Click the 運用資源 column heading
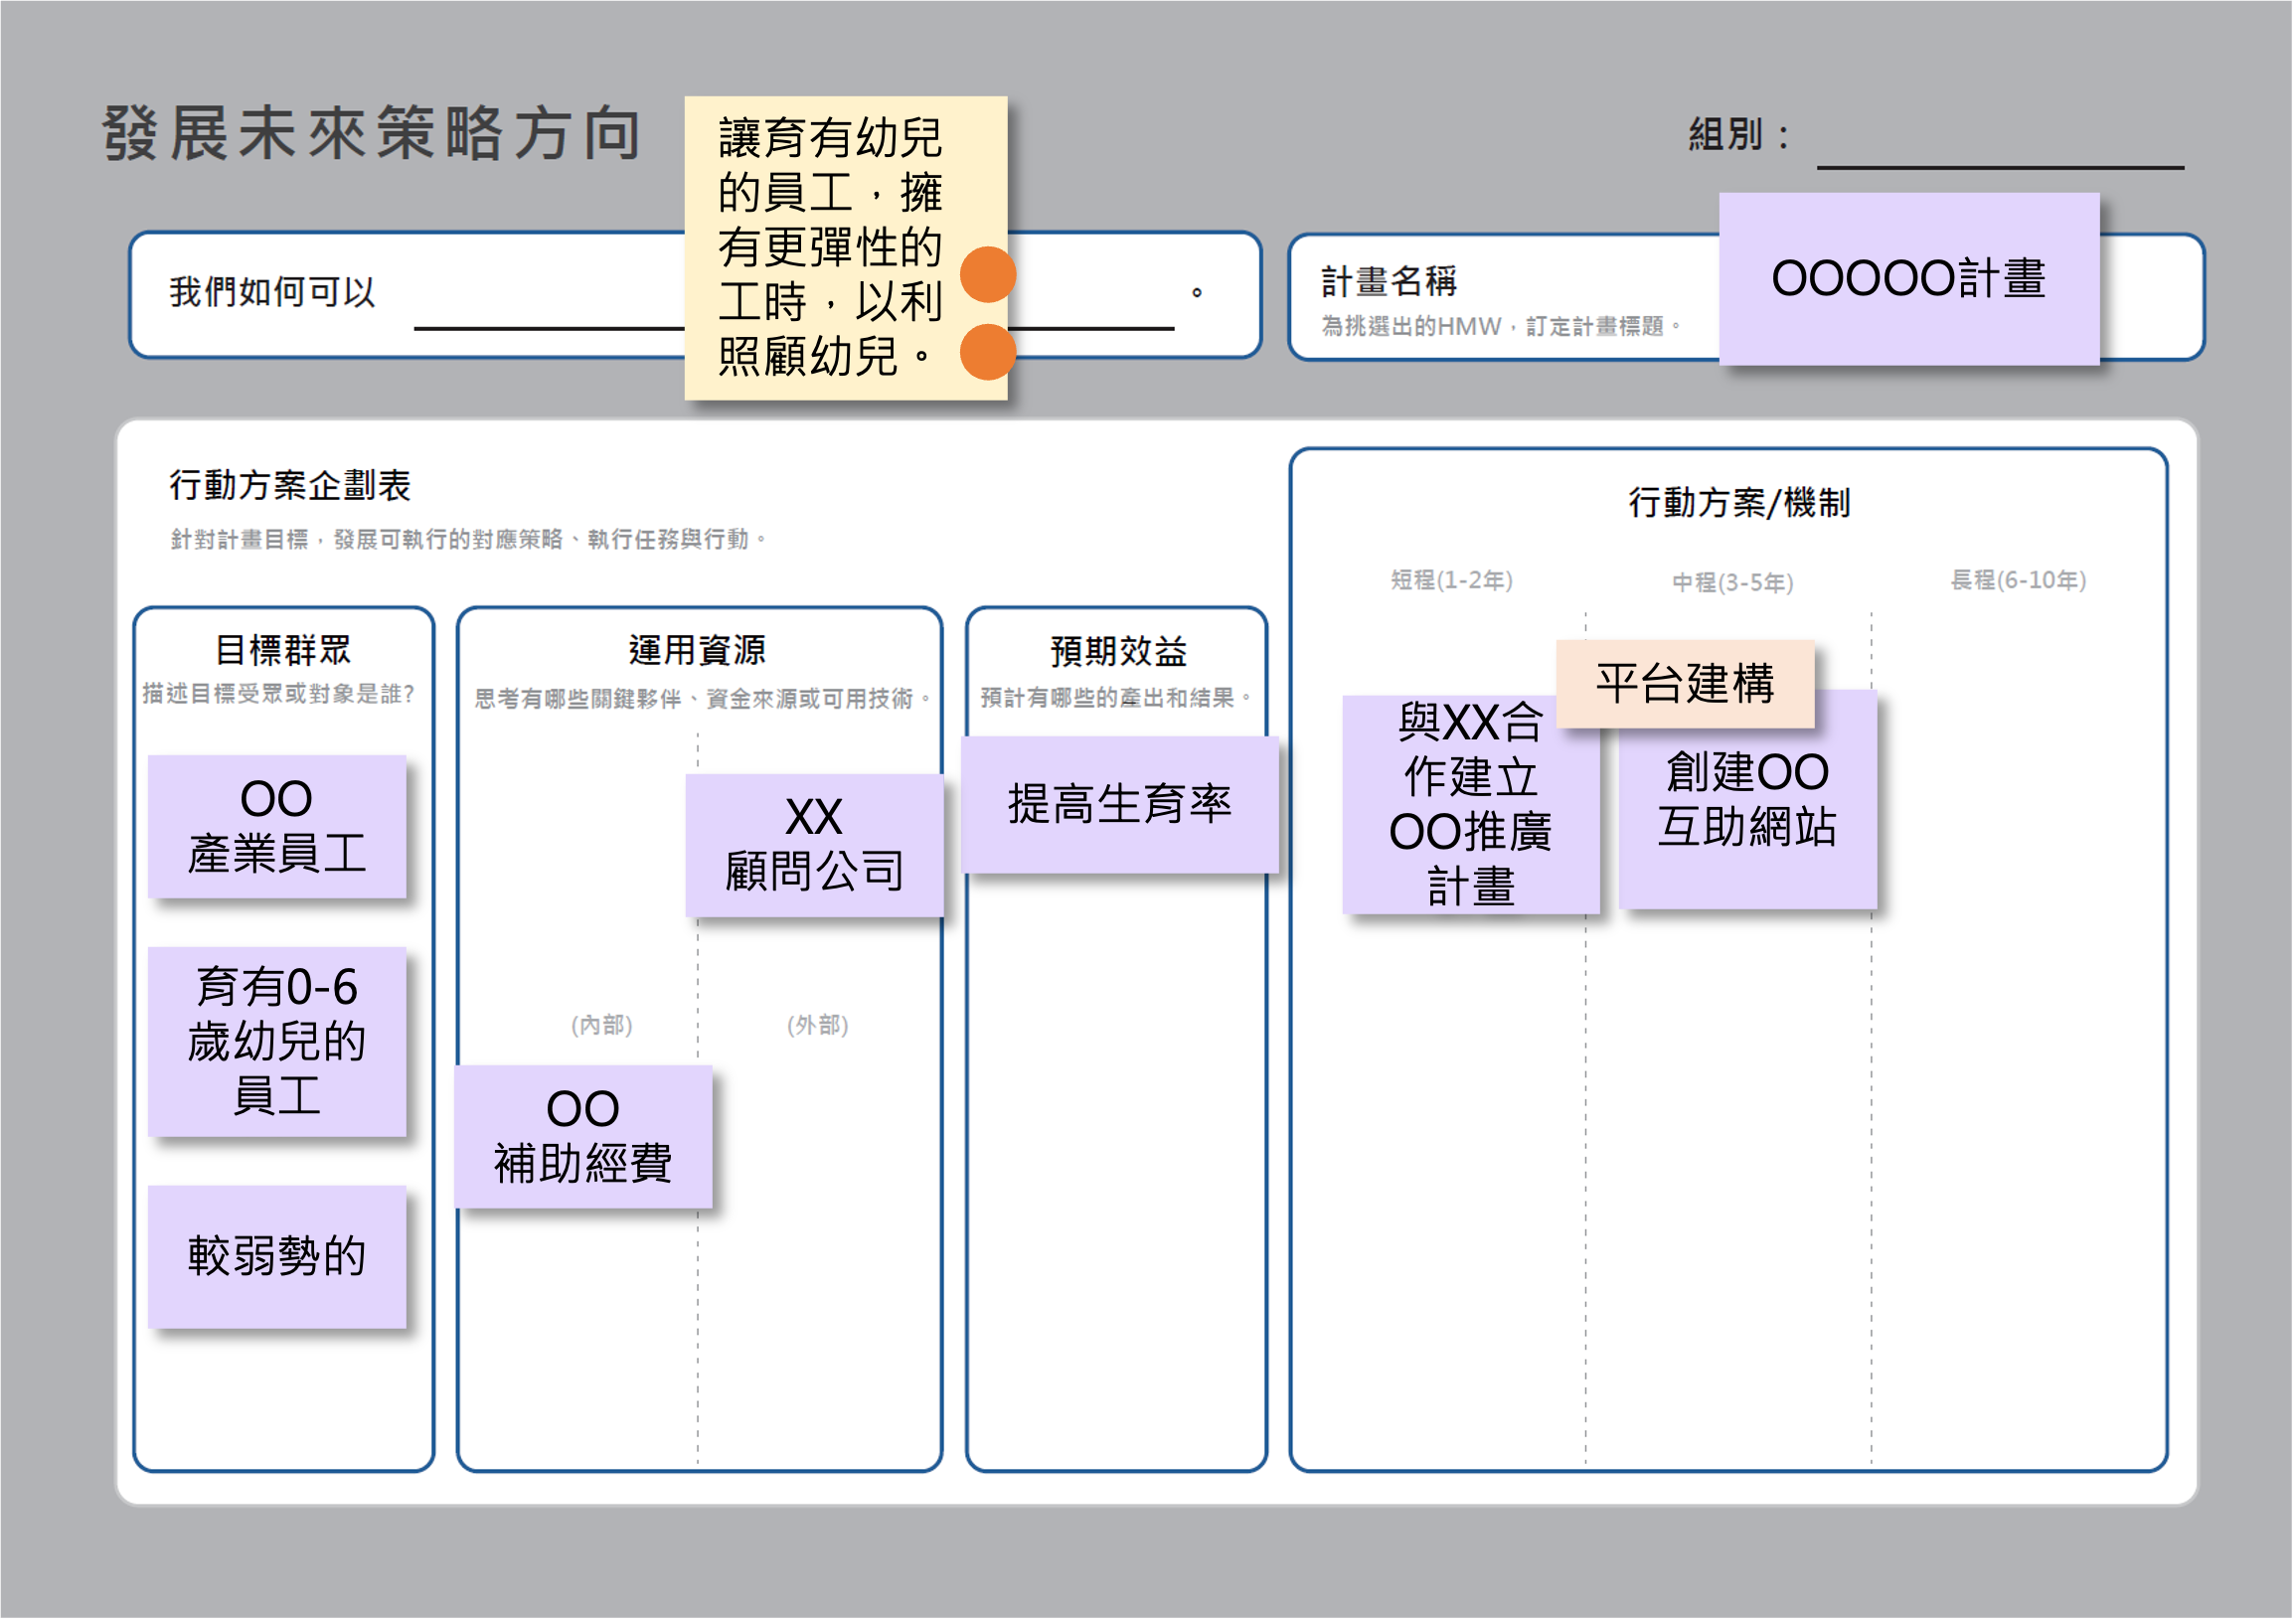Viewport: 2296px width, 1621px height. tap(697, 650)
